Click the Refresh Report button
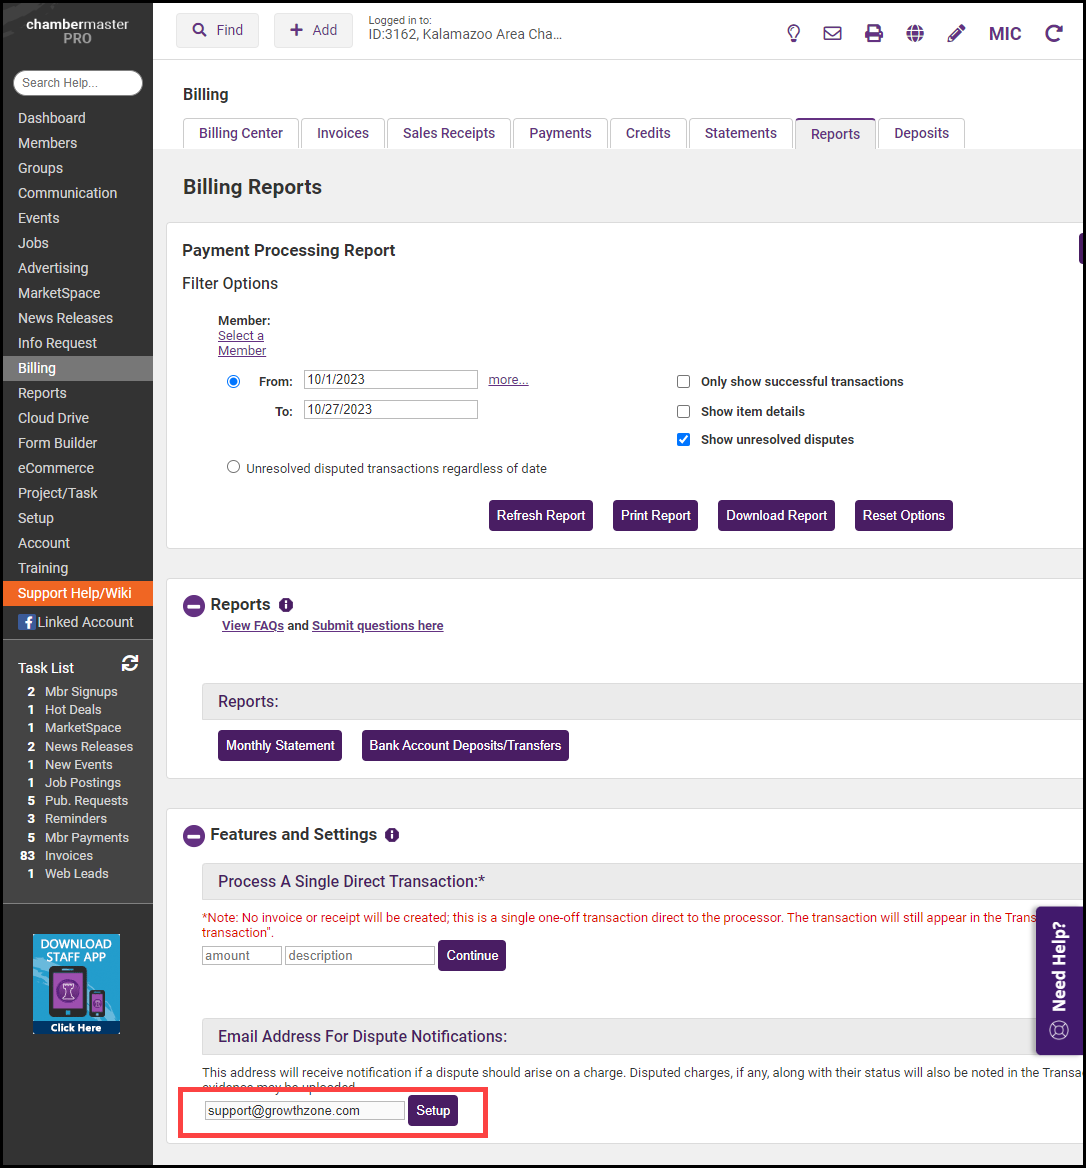Image resolution: width=1086 pixels, height=1168 pixels. (x=541, y=515)
